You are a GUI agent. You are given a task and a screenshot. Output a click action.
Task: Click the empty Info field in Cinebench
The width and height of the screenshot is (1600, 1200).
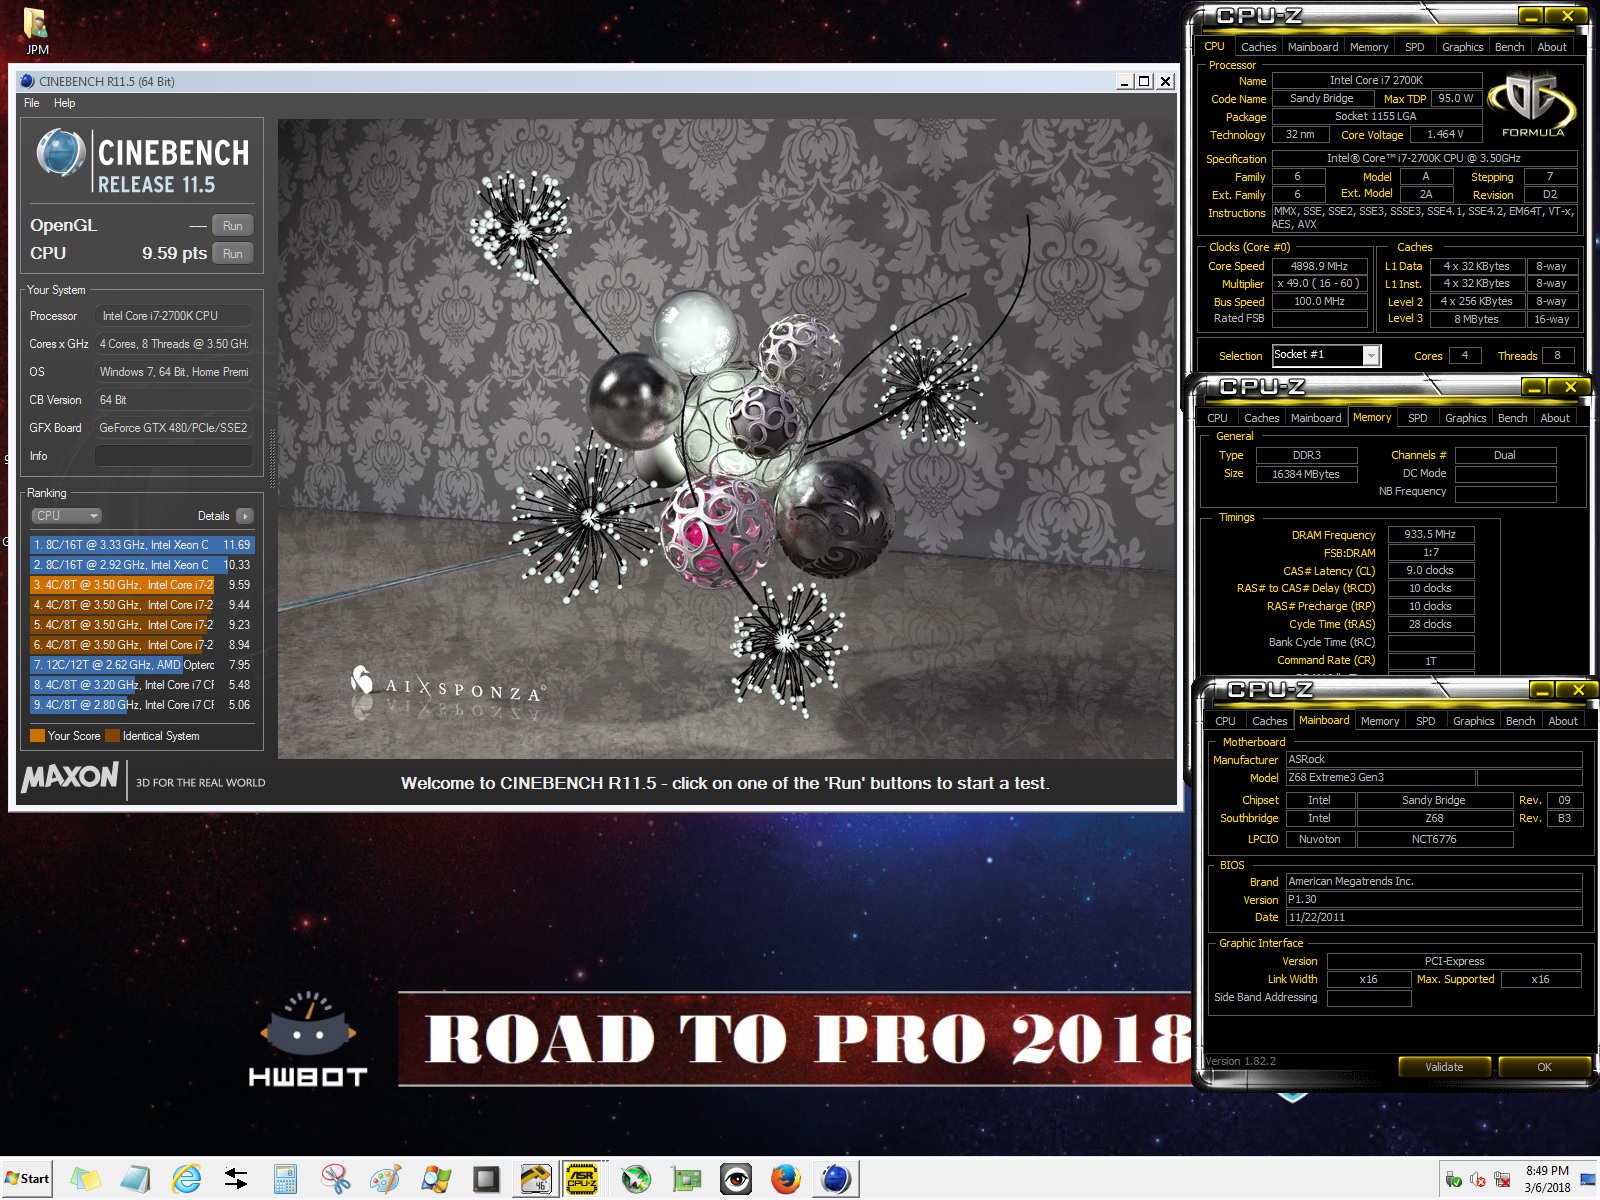click(x=173, y=456)
